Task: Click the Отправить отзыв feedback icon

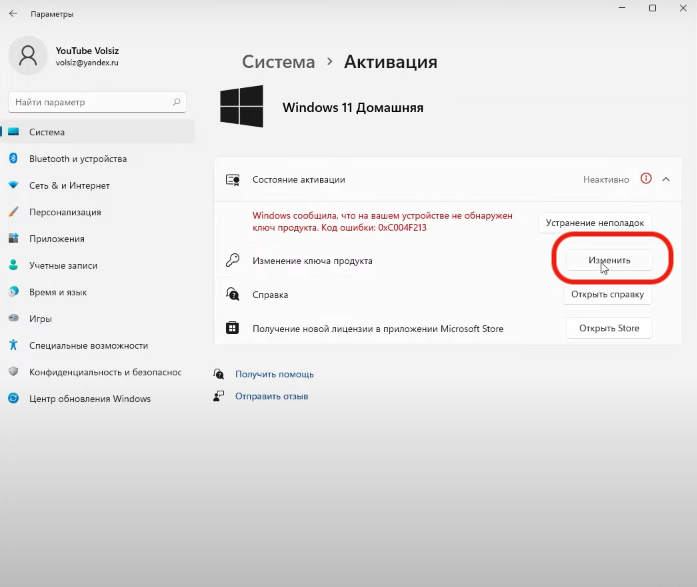Action: [x=218, y=395]
